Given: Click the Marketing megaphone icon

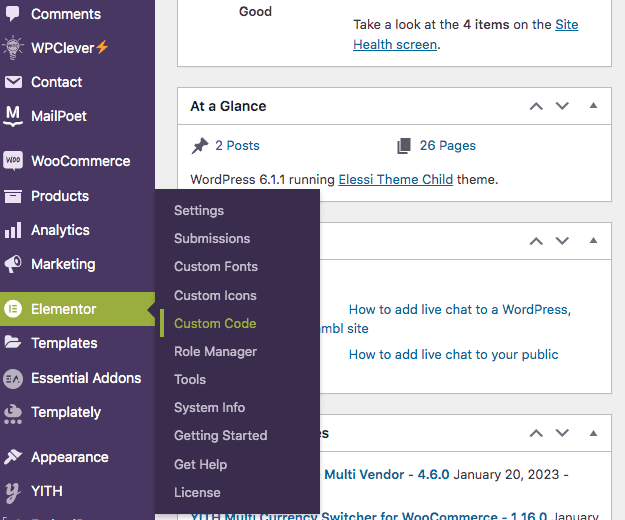Looking at the screenshot, I should pos(13,265).
